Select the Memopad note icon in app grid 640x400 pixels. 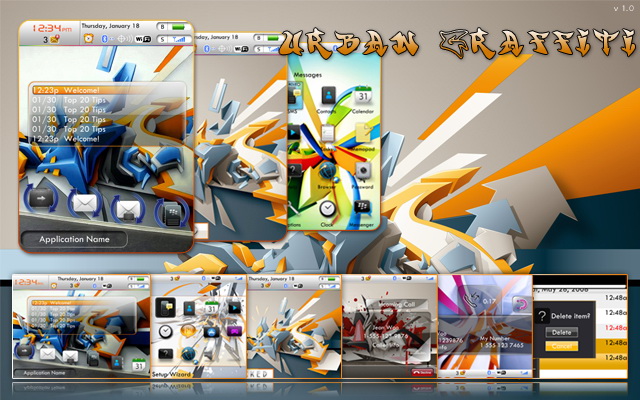(363, 133)
